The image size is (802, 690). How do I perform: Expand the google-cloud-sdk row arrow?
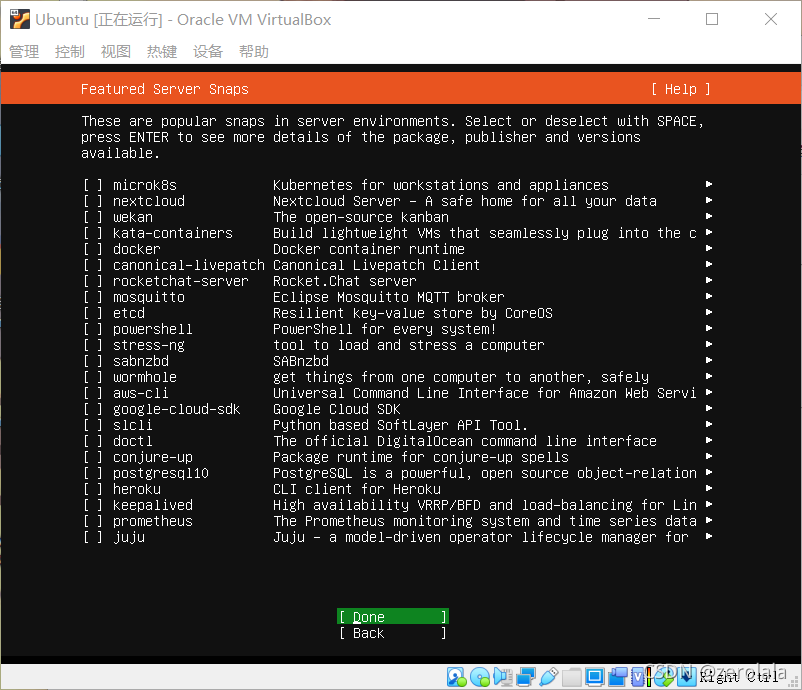point(709,408)
